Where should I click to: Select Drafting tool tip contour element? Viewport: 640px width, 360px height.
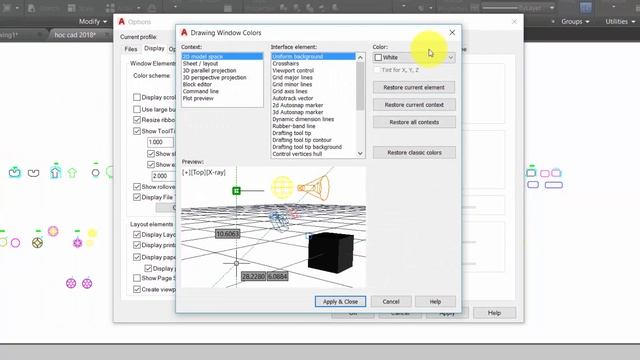point(313,140)
